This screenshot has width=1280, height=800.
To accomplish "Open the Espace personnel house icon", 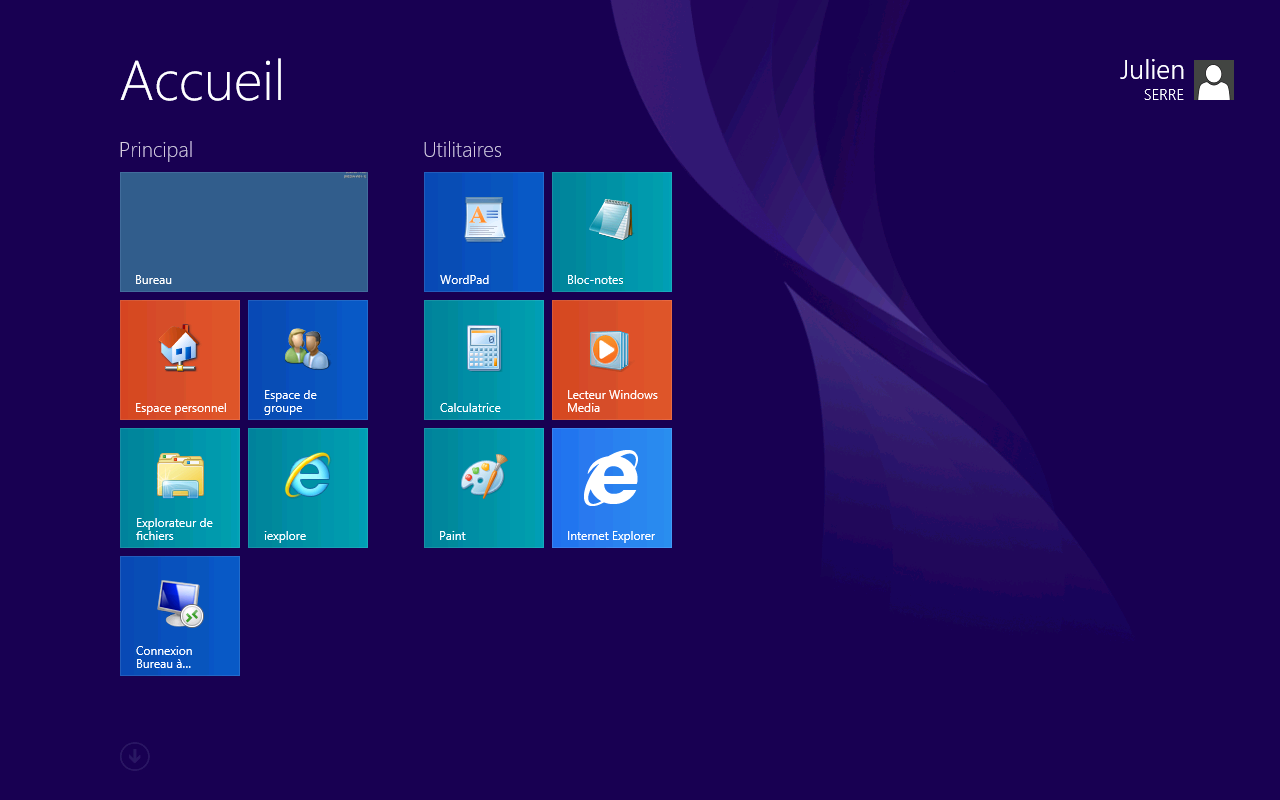I will [180, 348].
